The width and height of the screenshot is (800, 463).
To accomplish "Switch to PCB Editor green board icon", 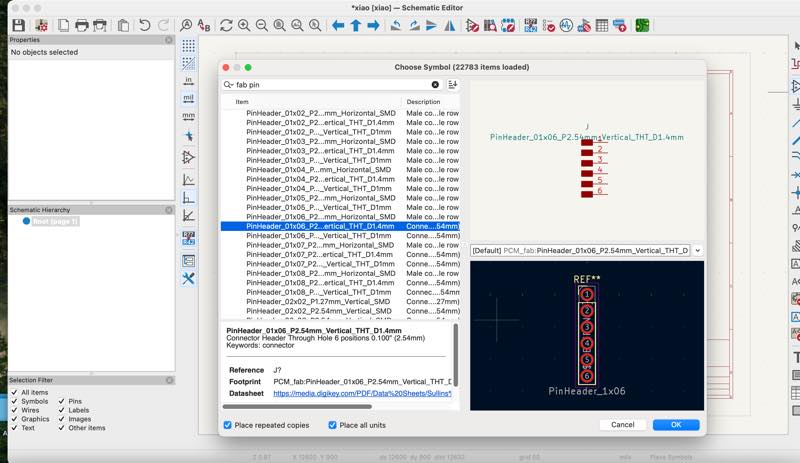I will coord(642,25).
